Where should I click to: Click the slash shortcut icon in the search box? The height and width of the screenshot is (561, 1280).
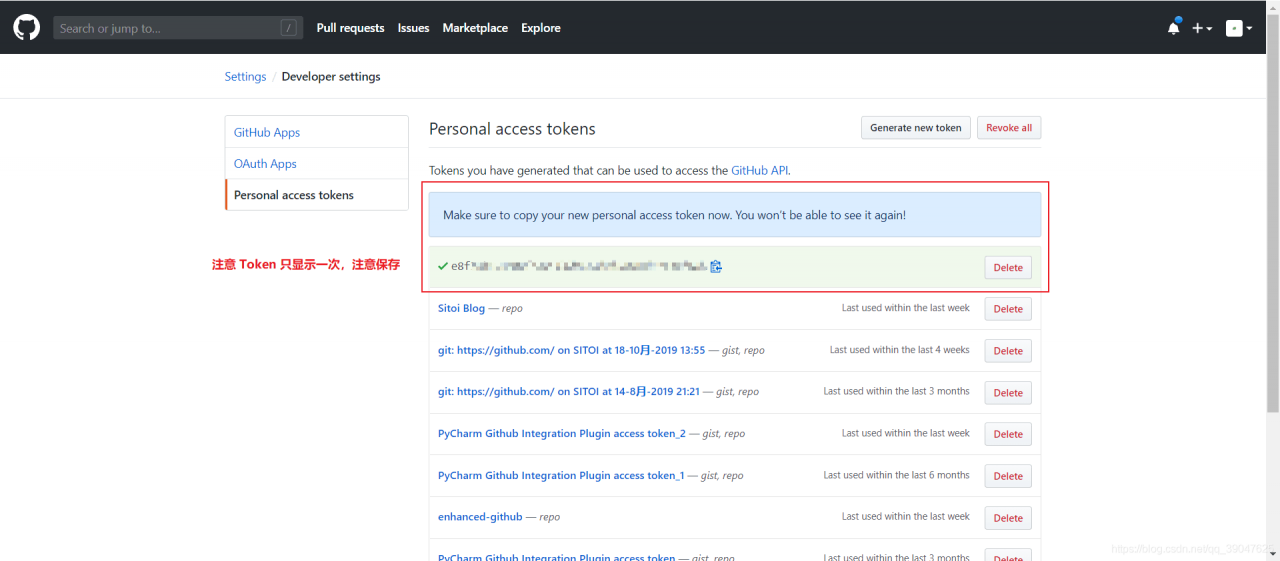point(289,28)
